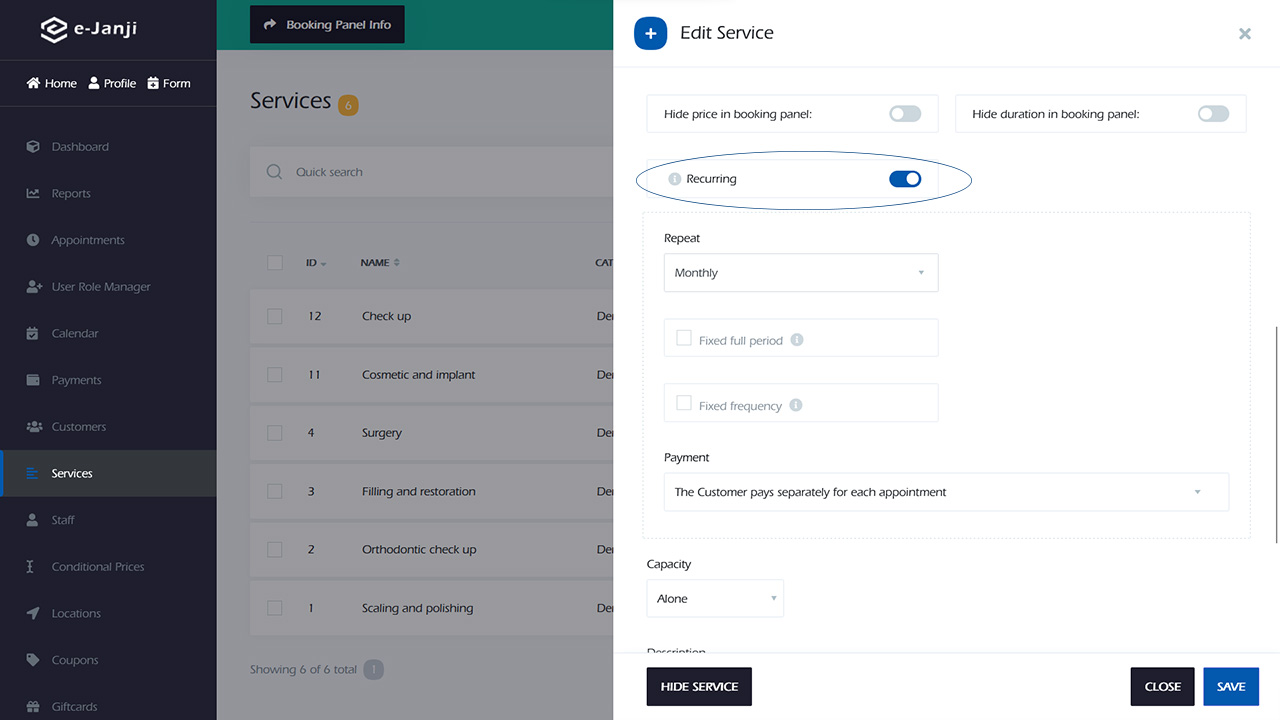
Task: Click info icon beside Fixed frequency
Action: point(796,405)
